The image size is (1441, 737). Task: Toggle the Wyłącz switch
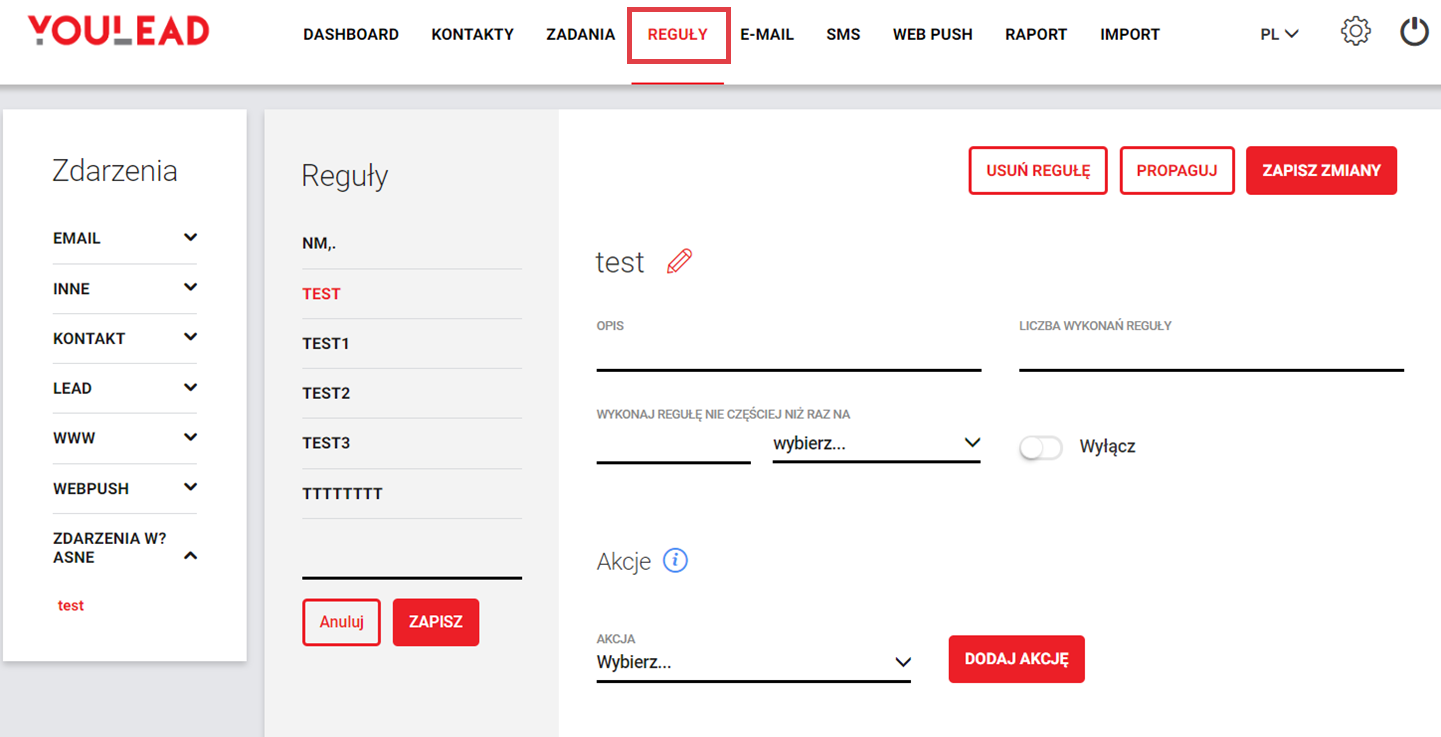(x=1041, y=447)
